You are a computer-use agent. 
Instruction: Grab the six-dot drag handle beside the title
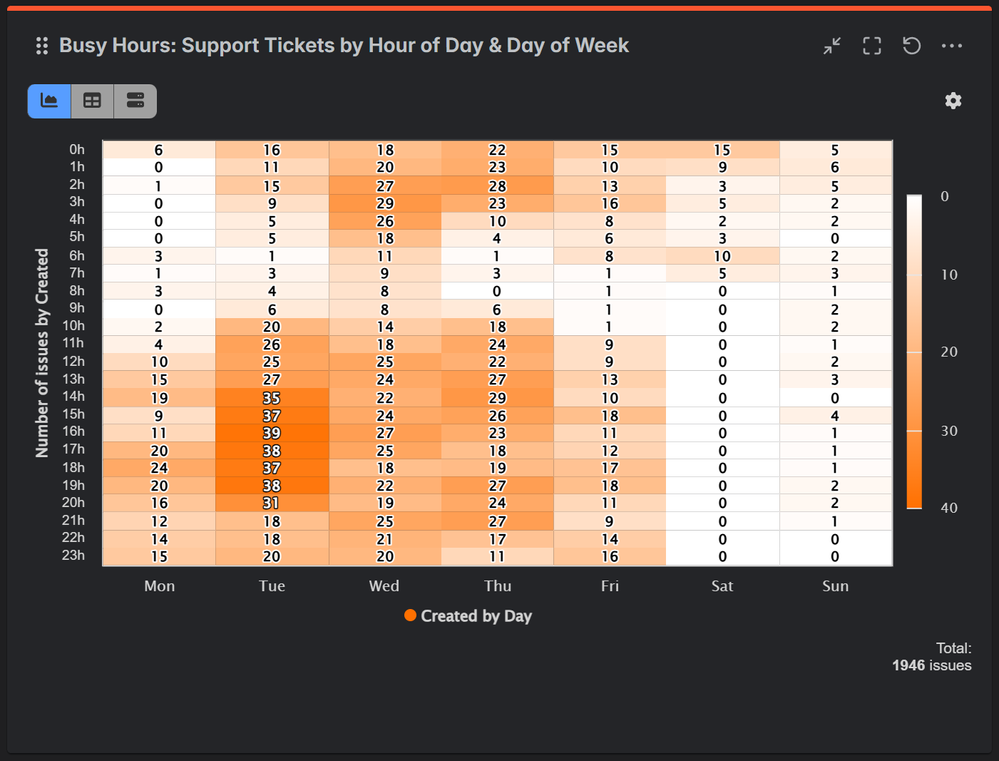pyautogui.click(x=40, y=45)
